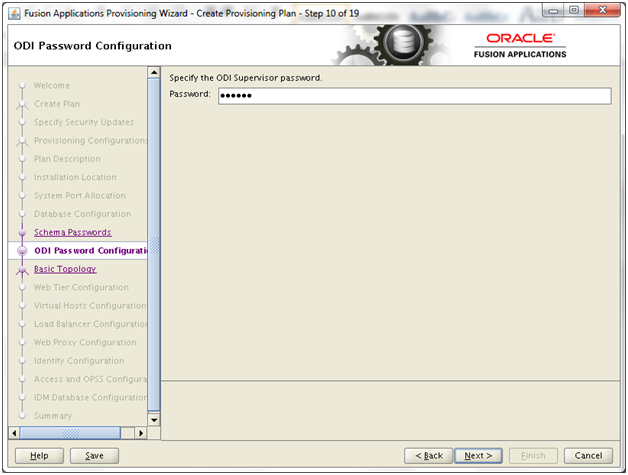Go back with the Back button
The height and width of the screenshot is (475, 628).
tap(429, 455)
